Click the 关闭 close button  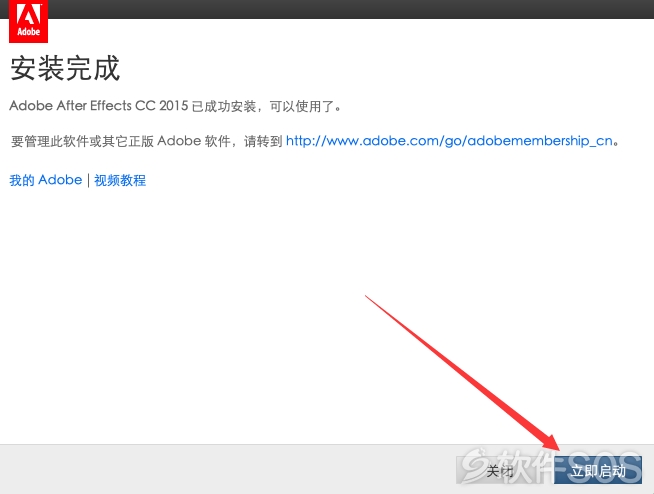(500, 471)
